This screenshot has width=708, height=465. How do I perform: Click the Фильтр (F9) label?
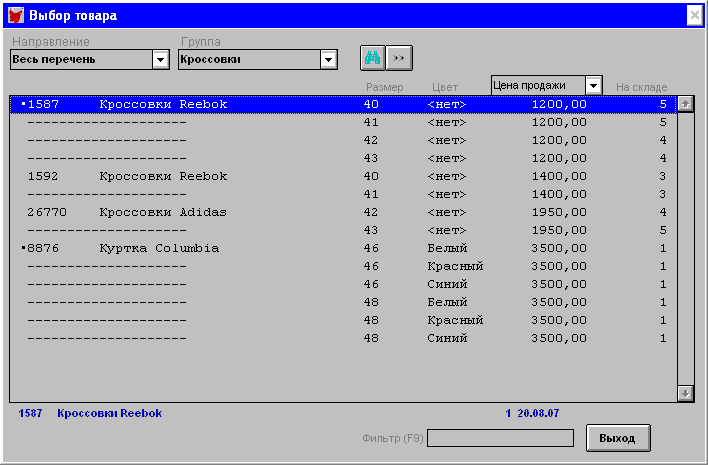[393, 438]
